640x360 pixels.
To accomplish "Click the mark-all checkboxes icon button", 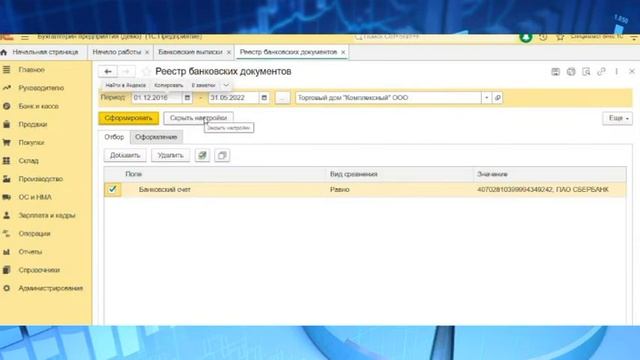I will click(202, 156).
